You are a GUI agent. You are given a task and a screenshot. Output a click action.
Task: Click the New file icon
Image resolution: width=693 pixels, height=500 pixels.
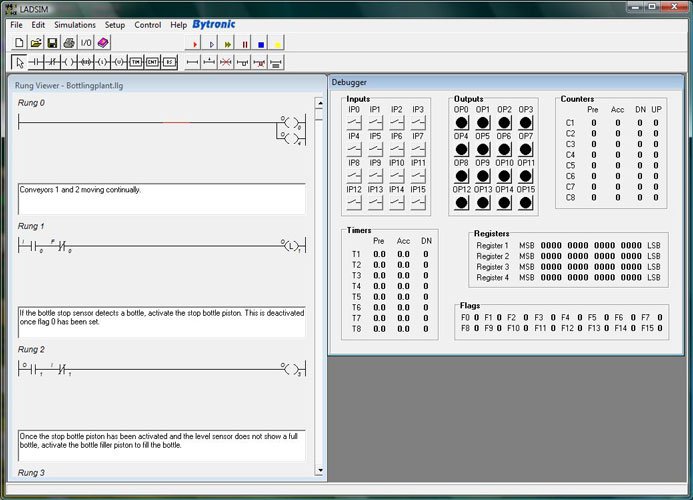click(20, 43)
